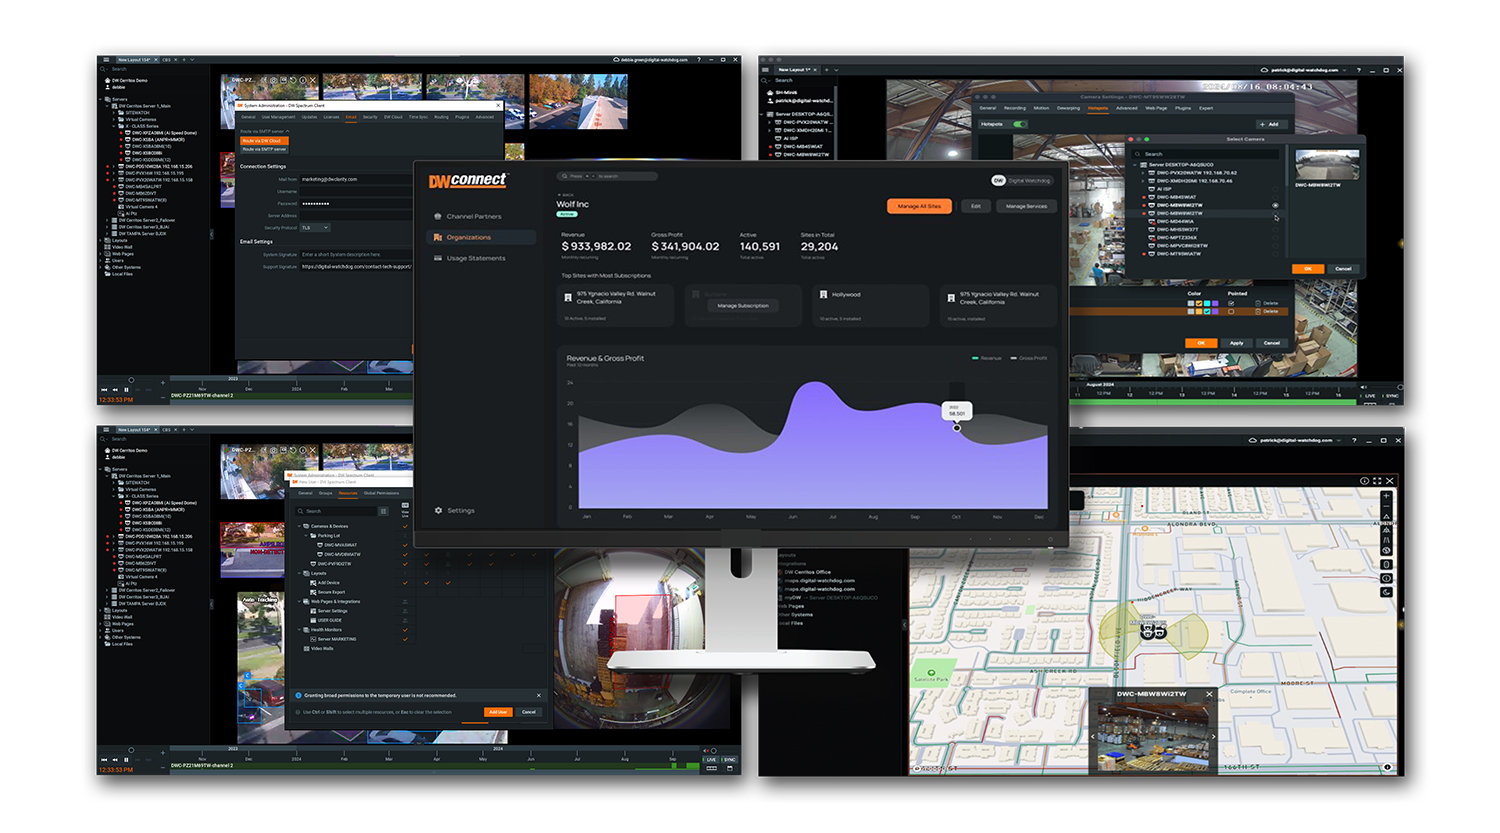Choose Route via DW Cloud option
Image resolution: width=1500 pixels, height=833 pixels.
264,141
